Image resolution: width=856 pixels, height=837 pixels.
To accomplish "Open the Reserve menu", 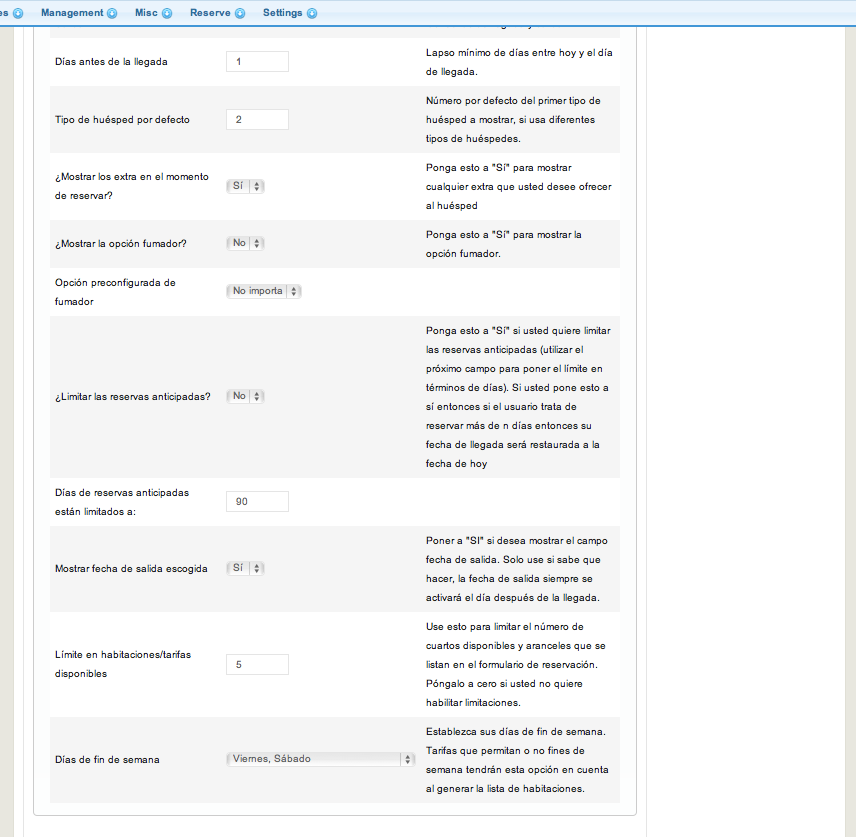I will (217, 13).
